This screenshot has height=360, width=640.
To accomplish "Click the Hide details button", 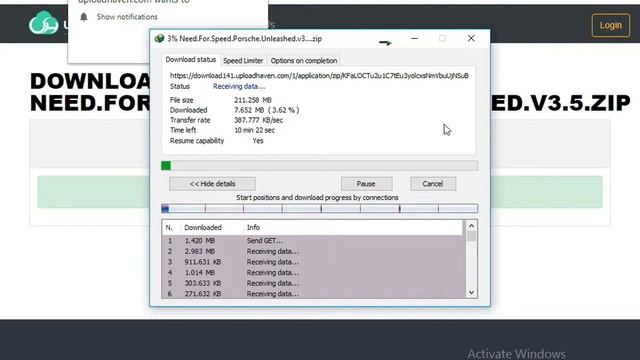I will pos(212,184).
